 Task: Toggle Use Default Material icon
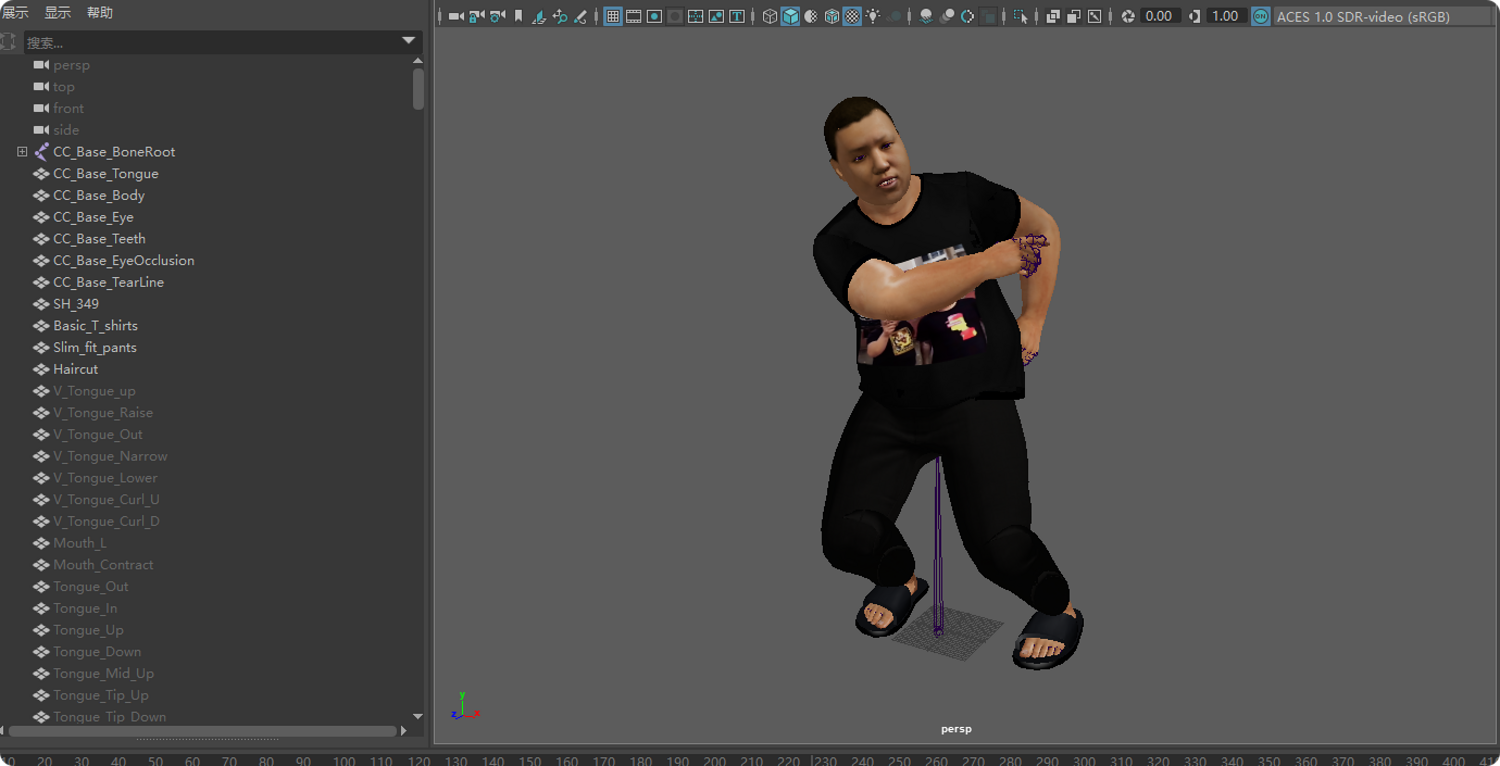pos(811,16)
